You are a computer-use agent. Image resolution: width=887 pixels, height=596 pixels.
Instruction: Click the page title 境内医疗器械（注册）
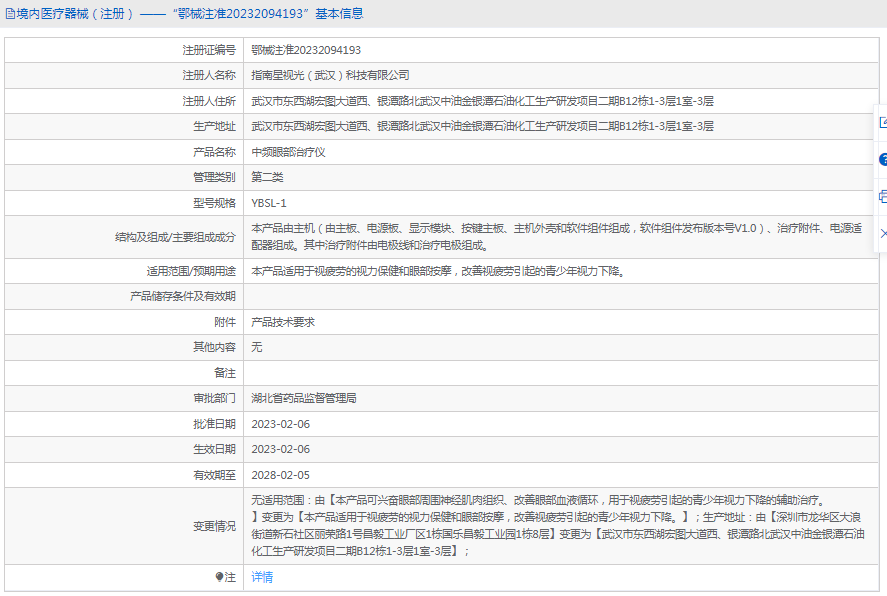[75, 14]
